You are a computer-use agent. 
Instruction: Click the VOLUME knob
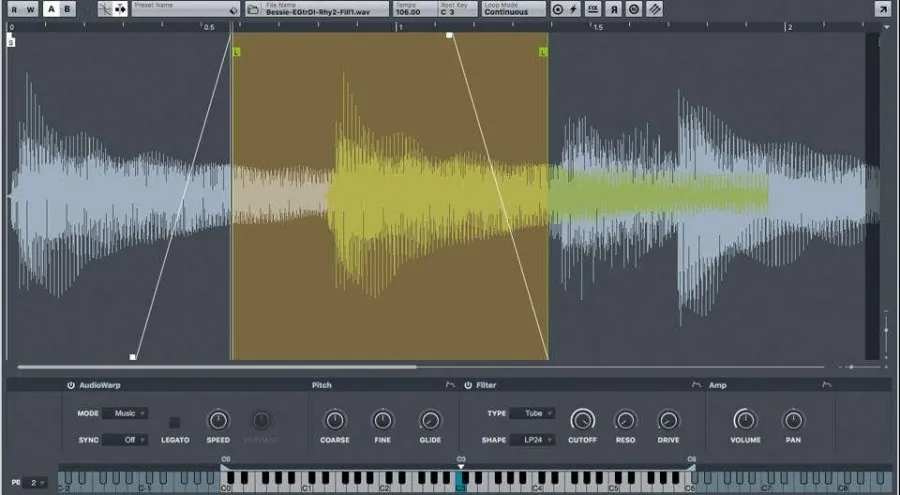(x=745, y=420)
